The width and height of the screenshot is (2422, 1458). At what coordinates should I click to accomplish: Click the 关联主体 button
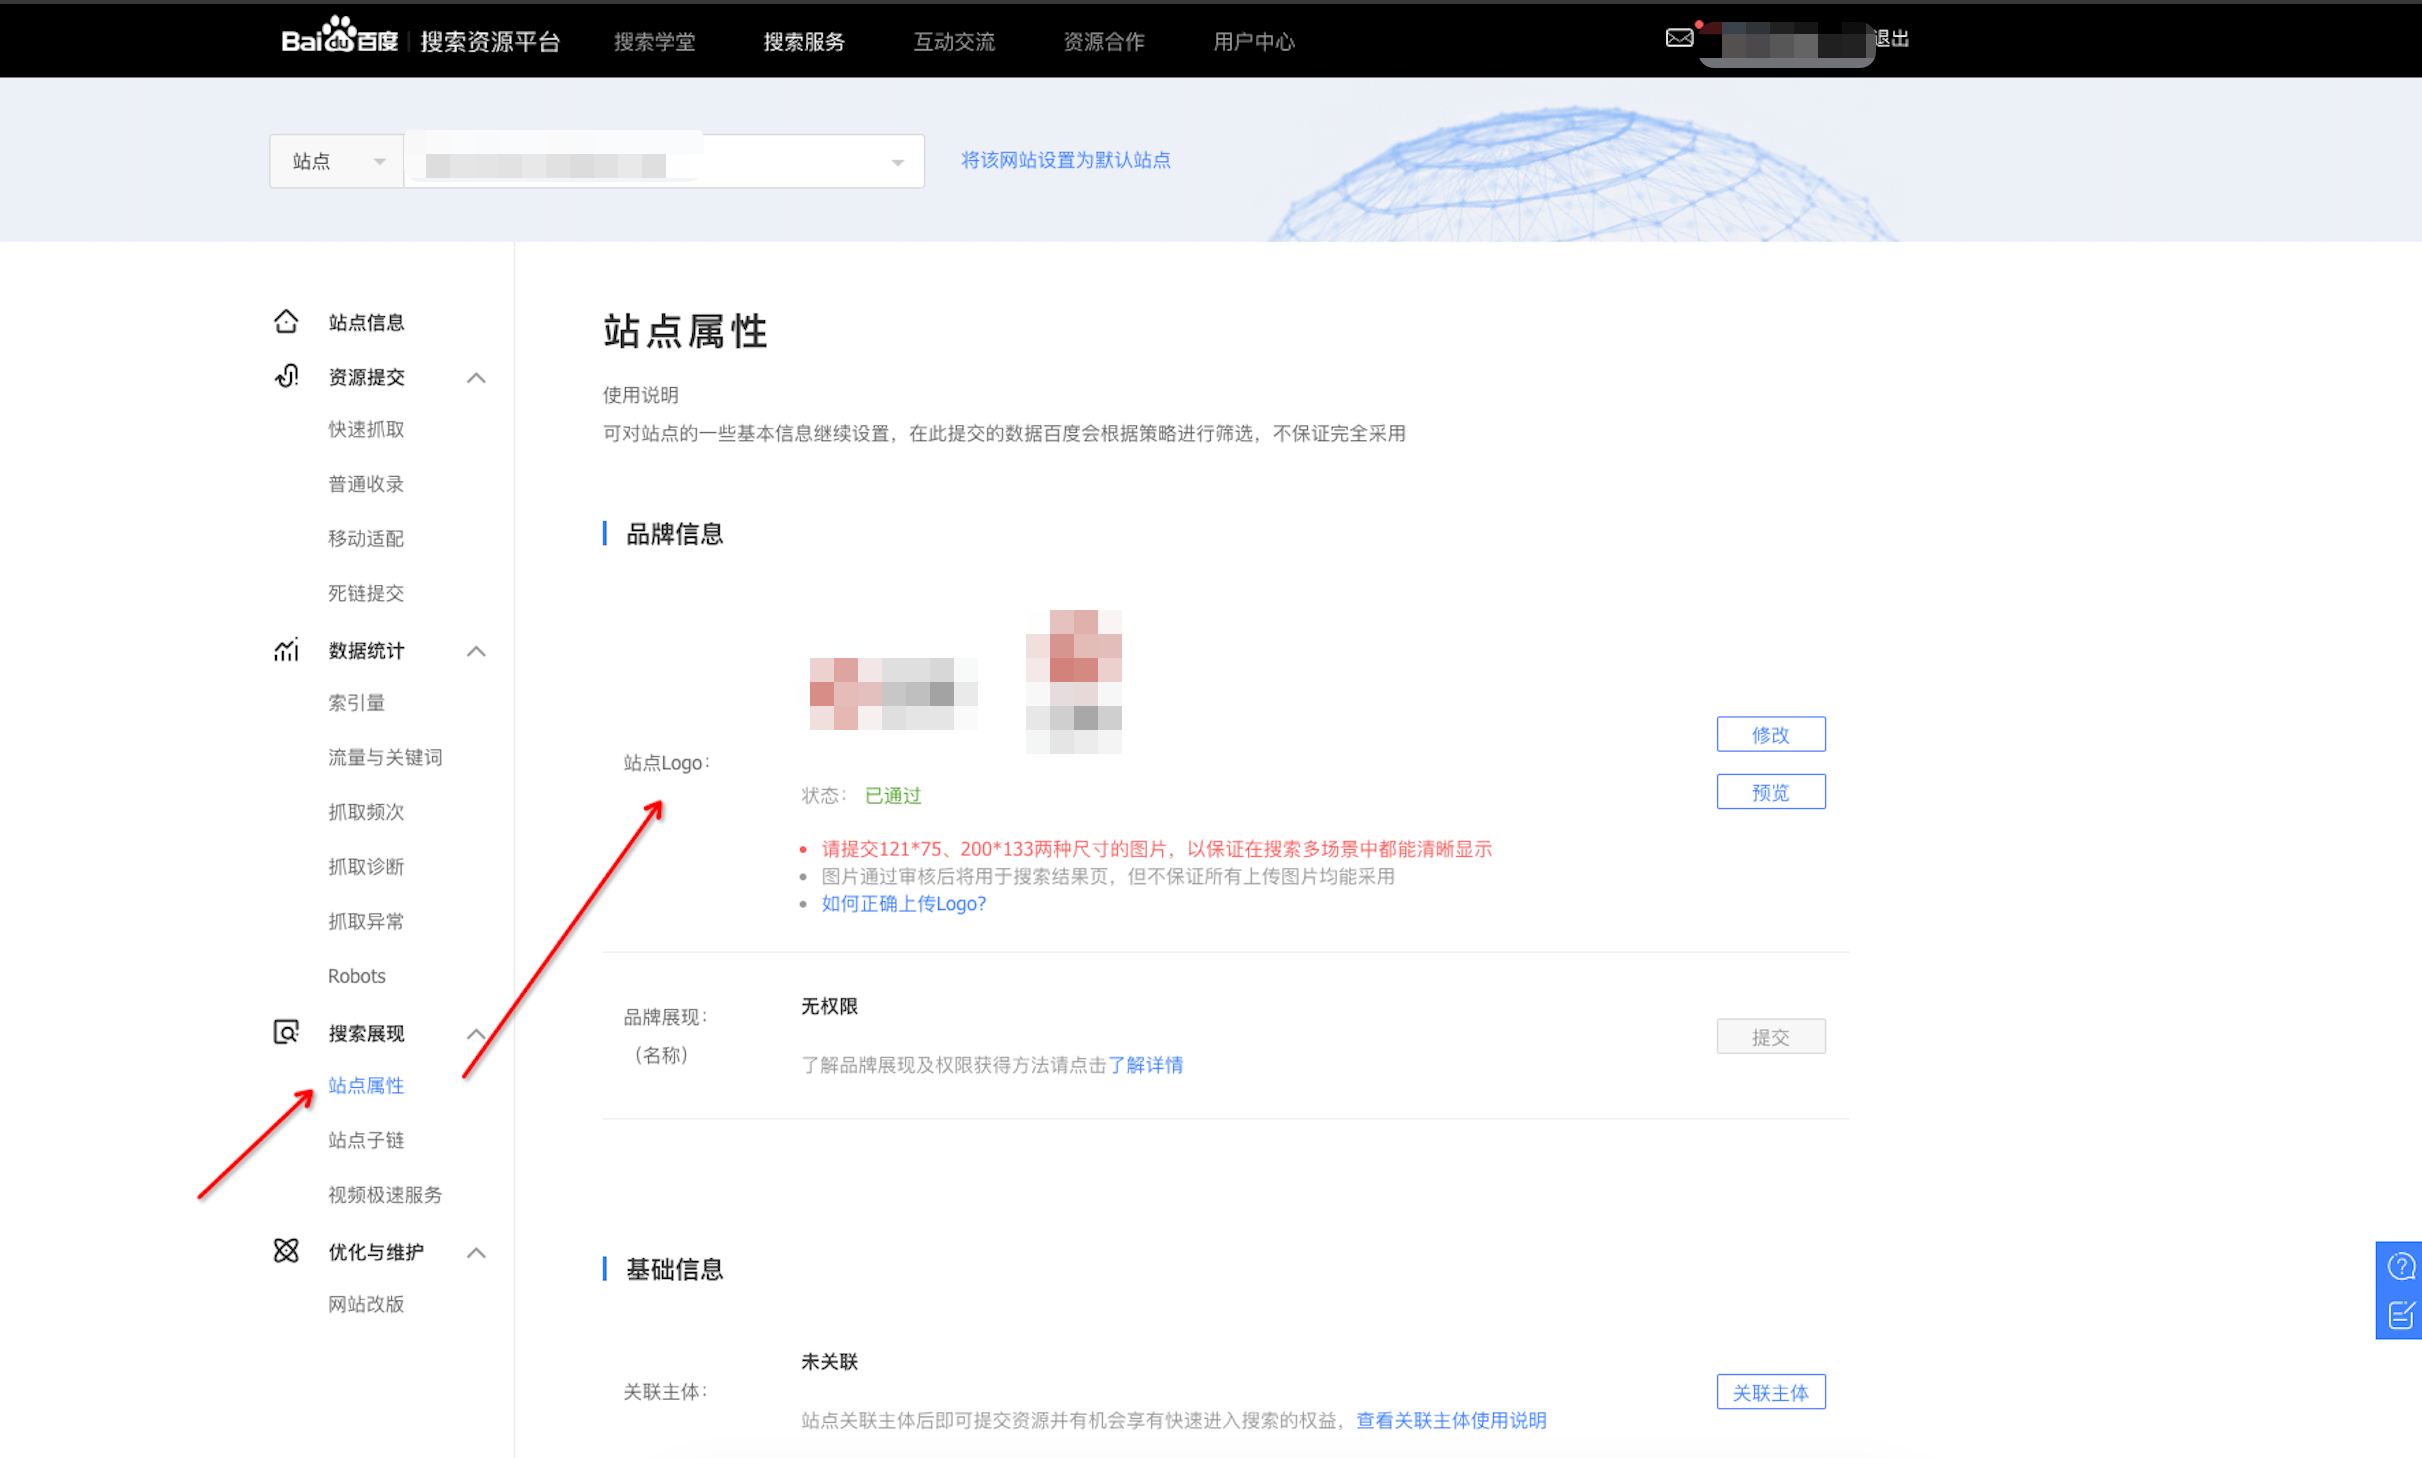coord(1771,1392)
